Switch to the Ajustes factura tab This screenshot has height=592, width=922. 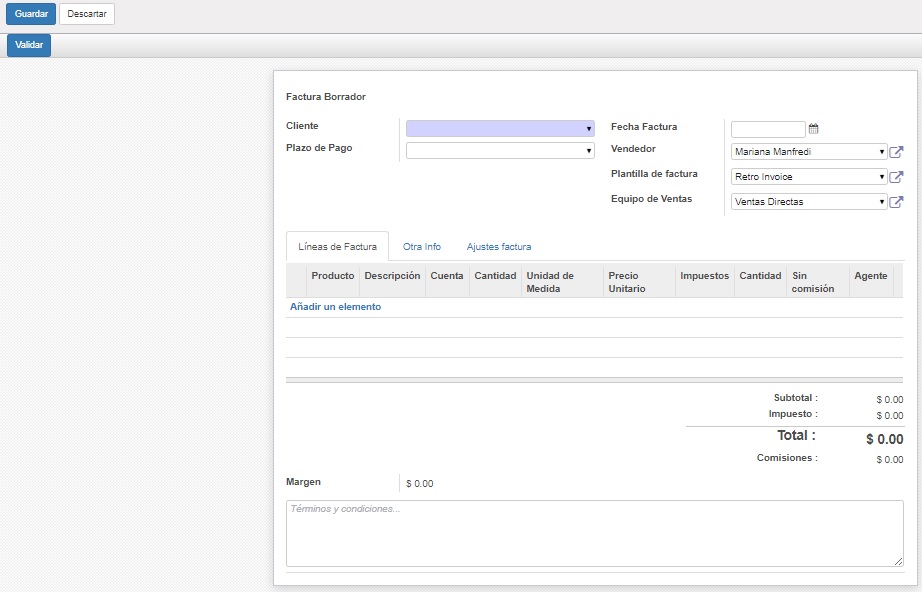[x=498, y=247]
